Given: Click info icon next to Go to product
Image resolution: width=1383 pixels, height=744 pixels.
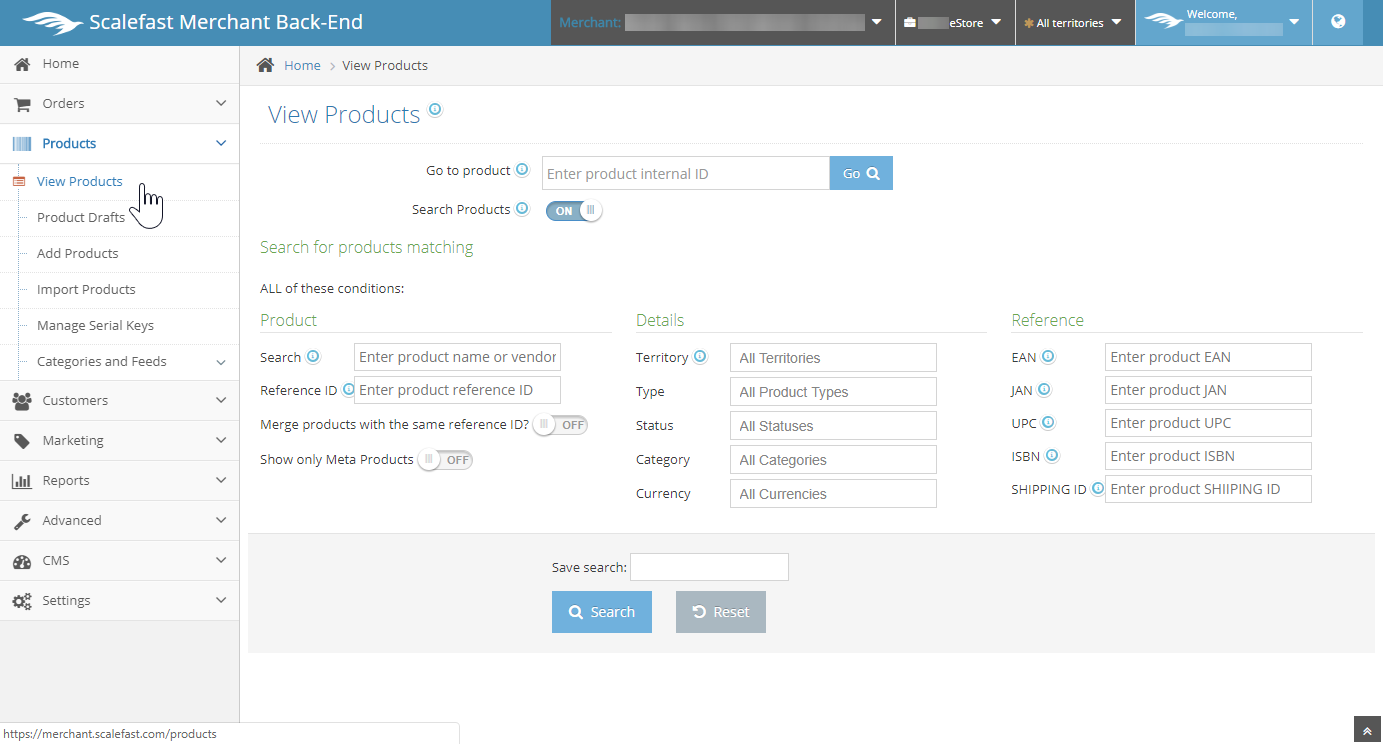Looking at the screenshot, I should (522, 171).
